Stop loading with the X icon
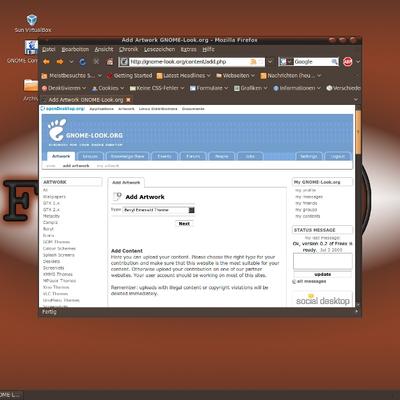Image resolution: width=400 pixels, height=400 pixels. tap(96, 62)
